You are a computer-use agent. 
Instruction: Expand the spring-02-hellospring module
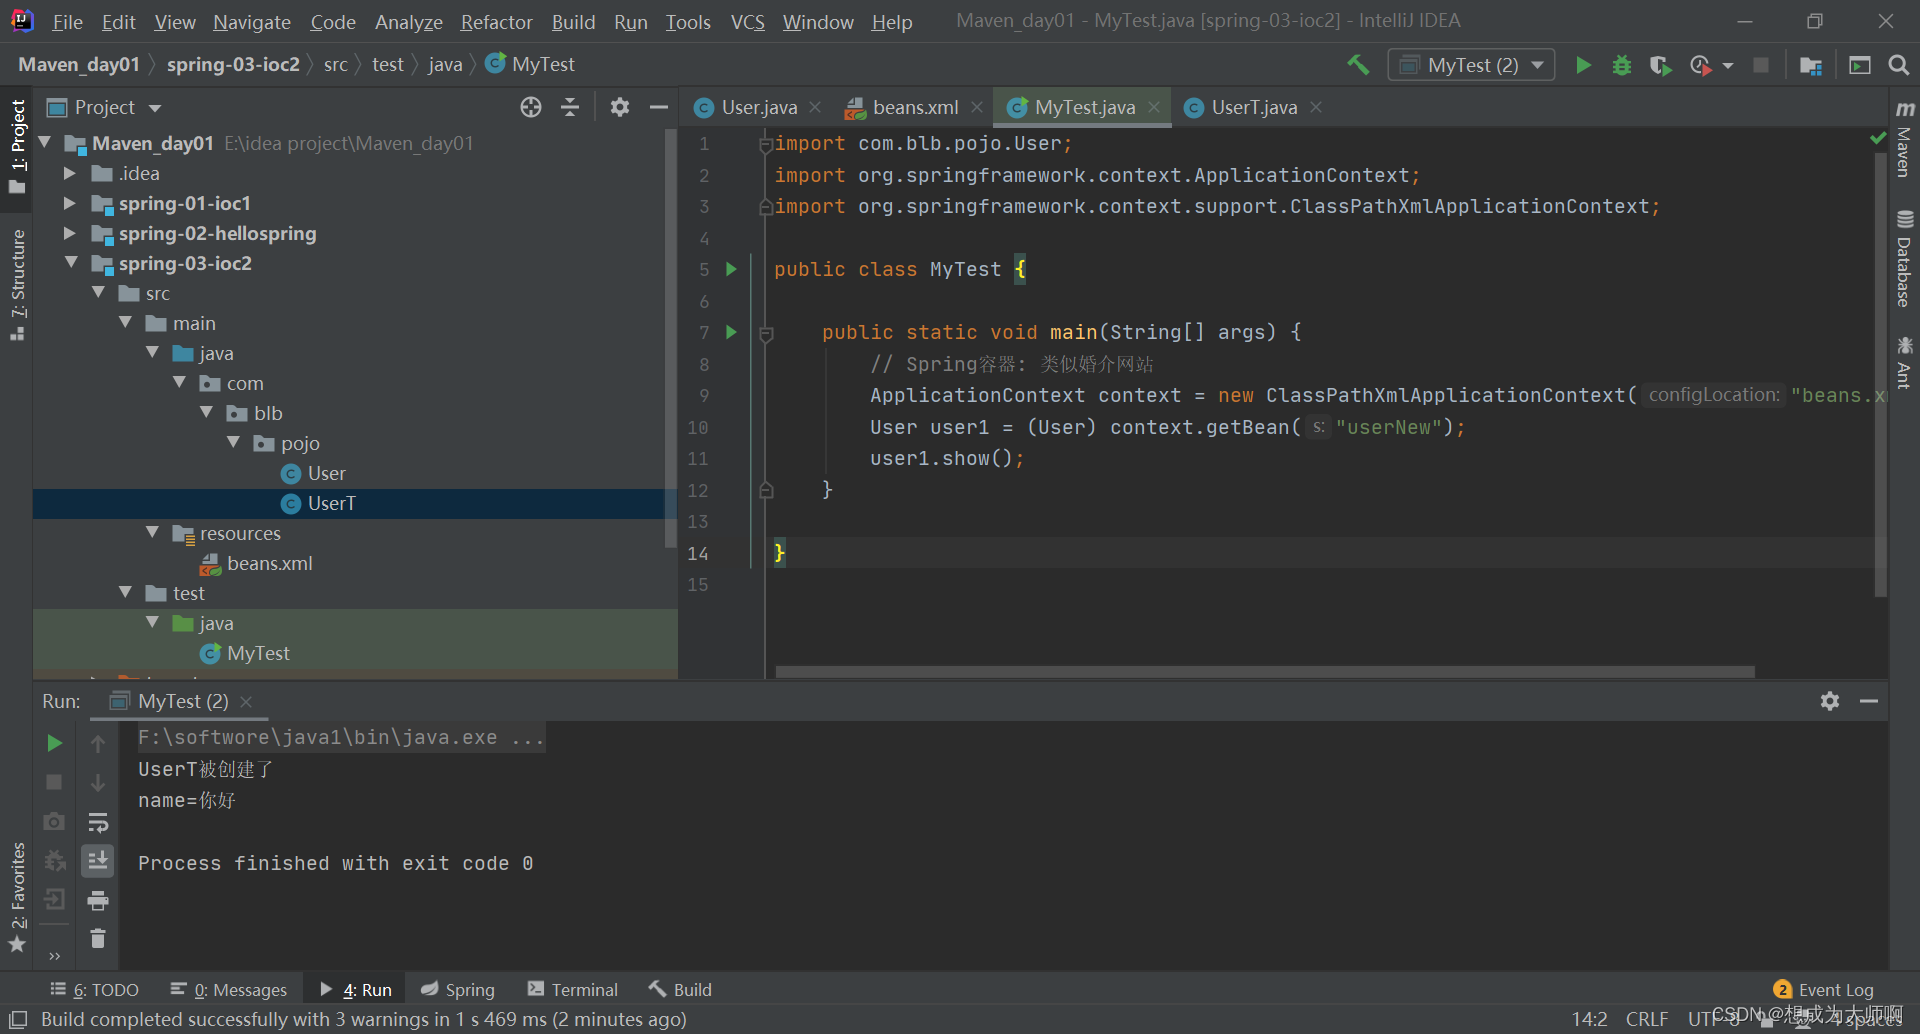[x=70, y=233]
